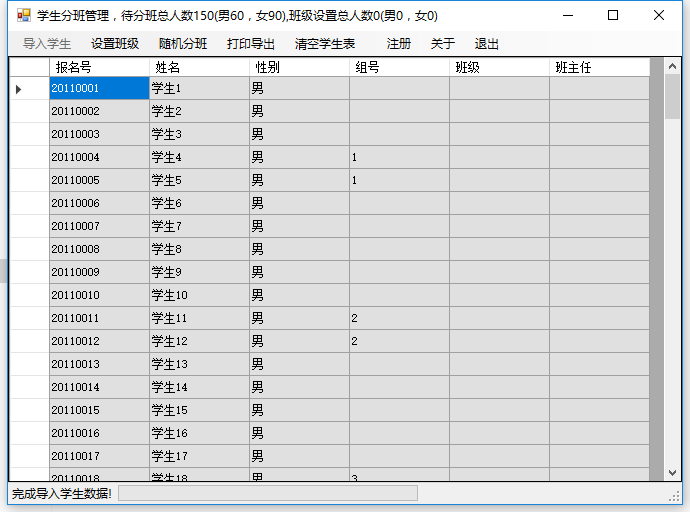Select cell 20110016

click(99, 433)
